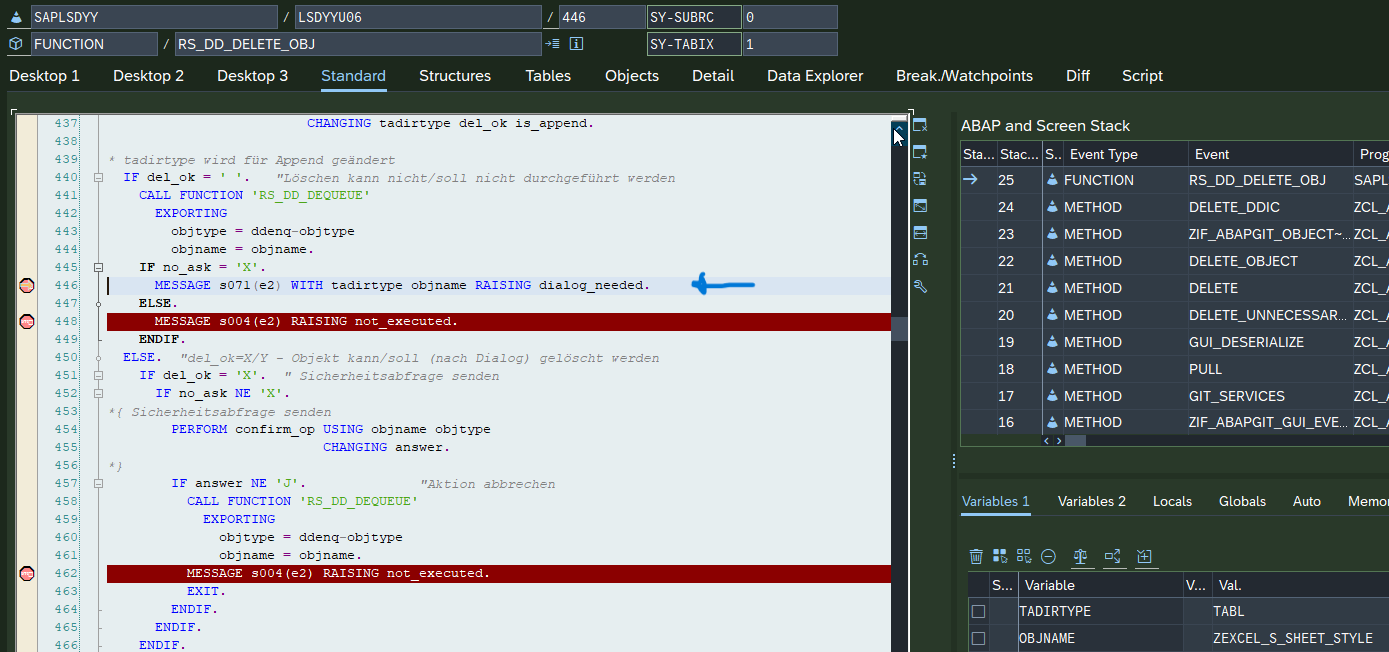
Task: Click inside the SY-TABIX value field
Action: (x=790, y=43)
